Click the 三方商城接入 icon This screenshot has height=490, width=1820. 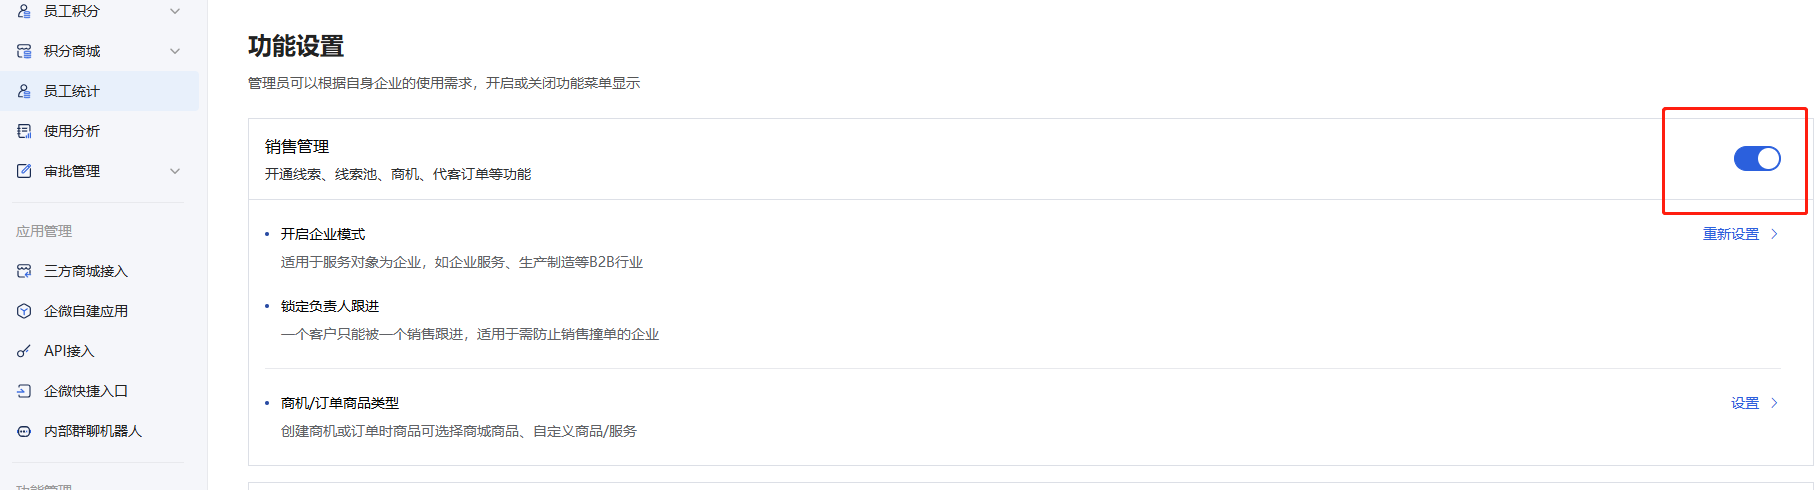24,271
